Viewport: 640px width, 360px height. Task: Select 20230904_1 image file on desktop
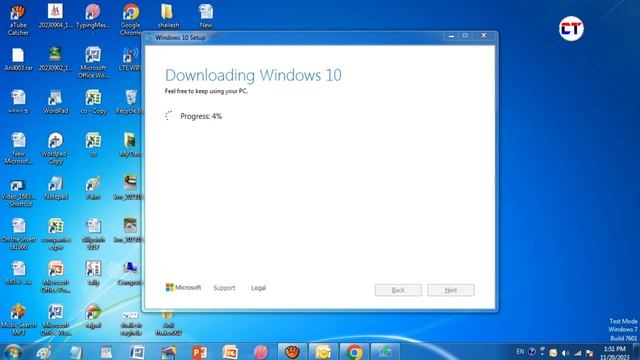56,16
